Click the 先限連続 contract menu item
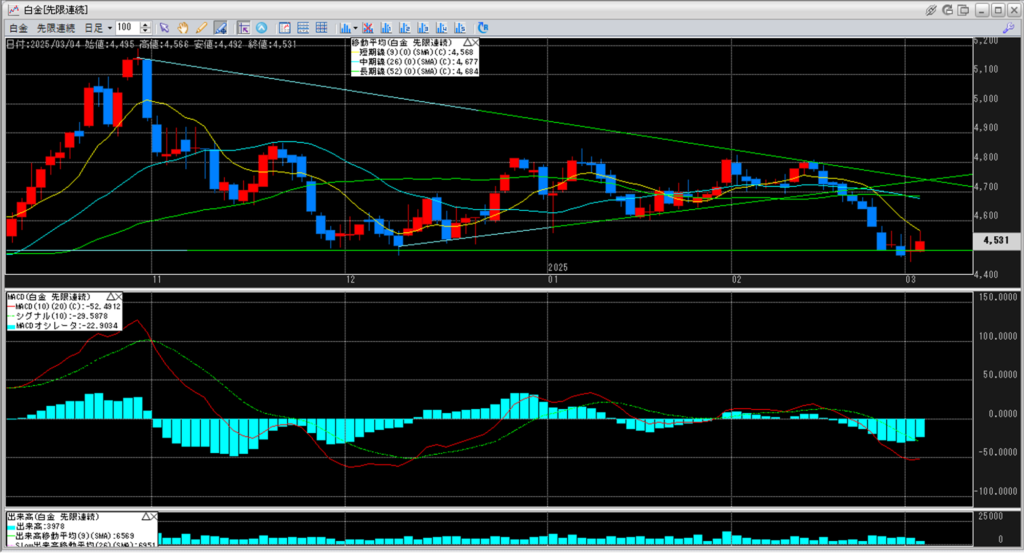Image resolution: width=1024 pixels, height=553 pixels. coord(54,27)
